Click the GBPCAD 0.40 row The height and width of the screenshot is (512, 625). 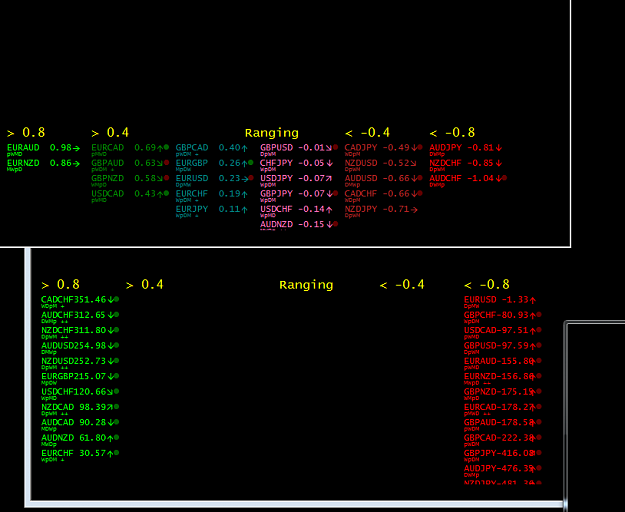[212, 148]
